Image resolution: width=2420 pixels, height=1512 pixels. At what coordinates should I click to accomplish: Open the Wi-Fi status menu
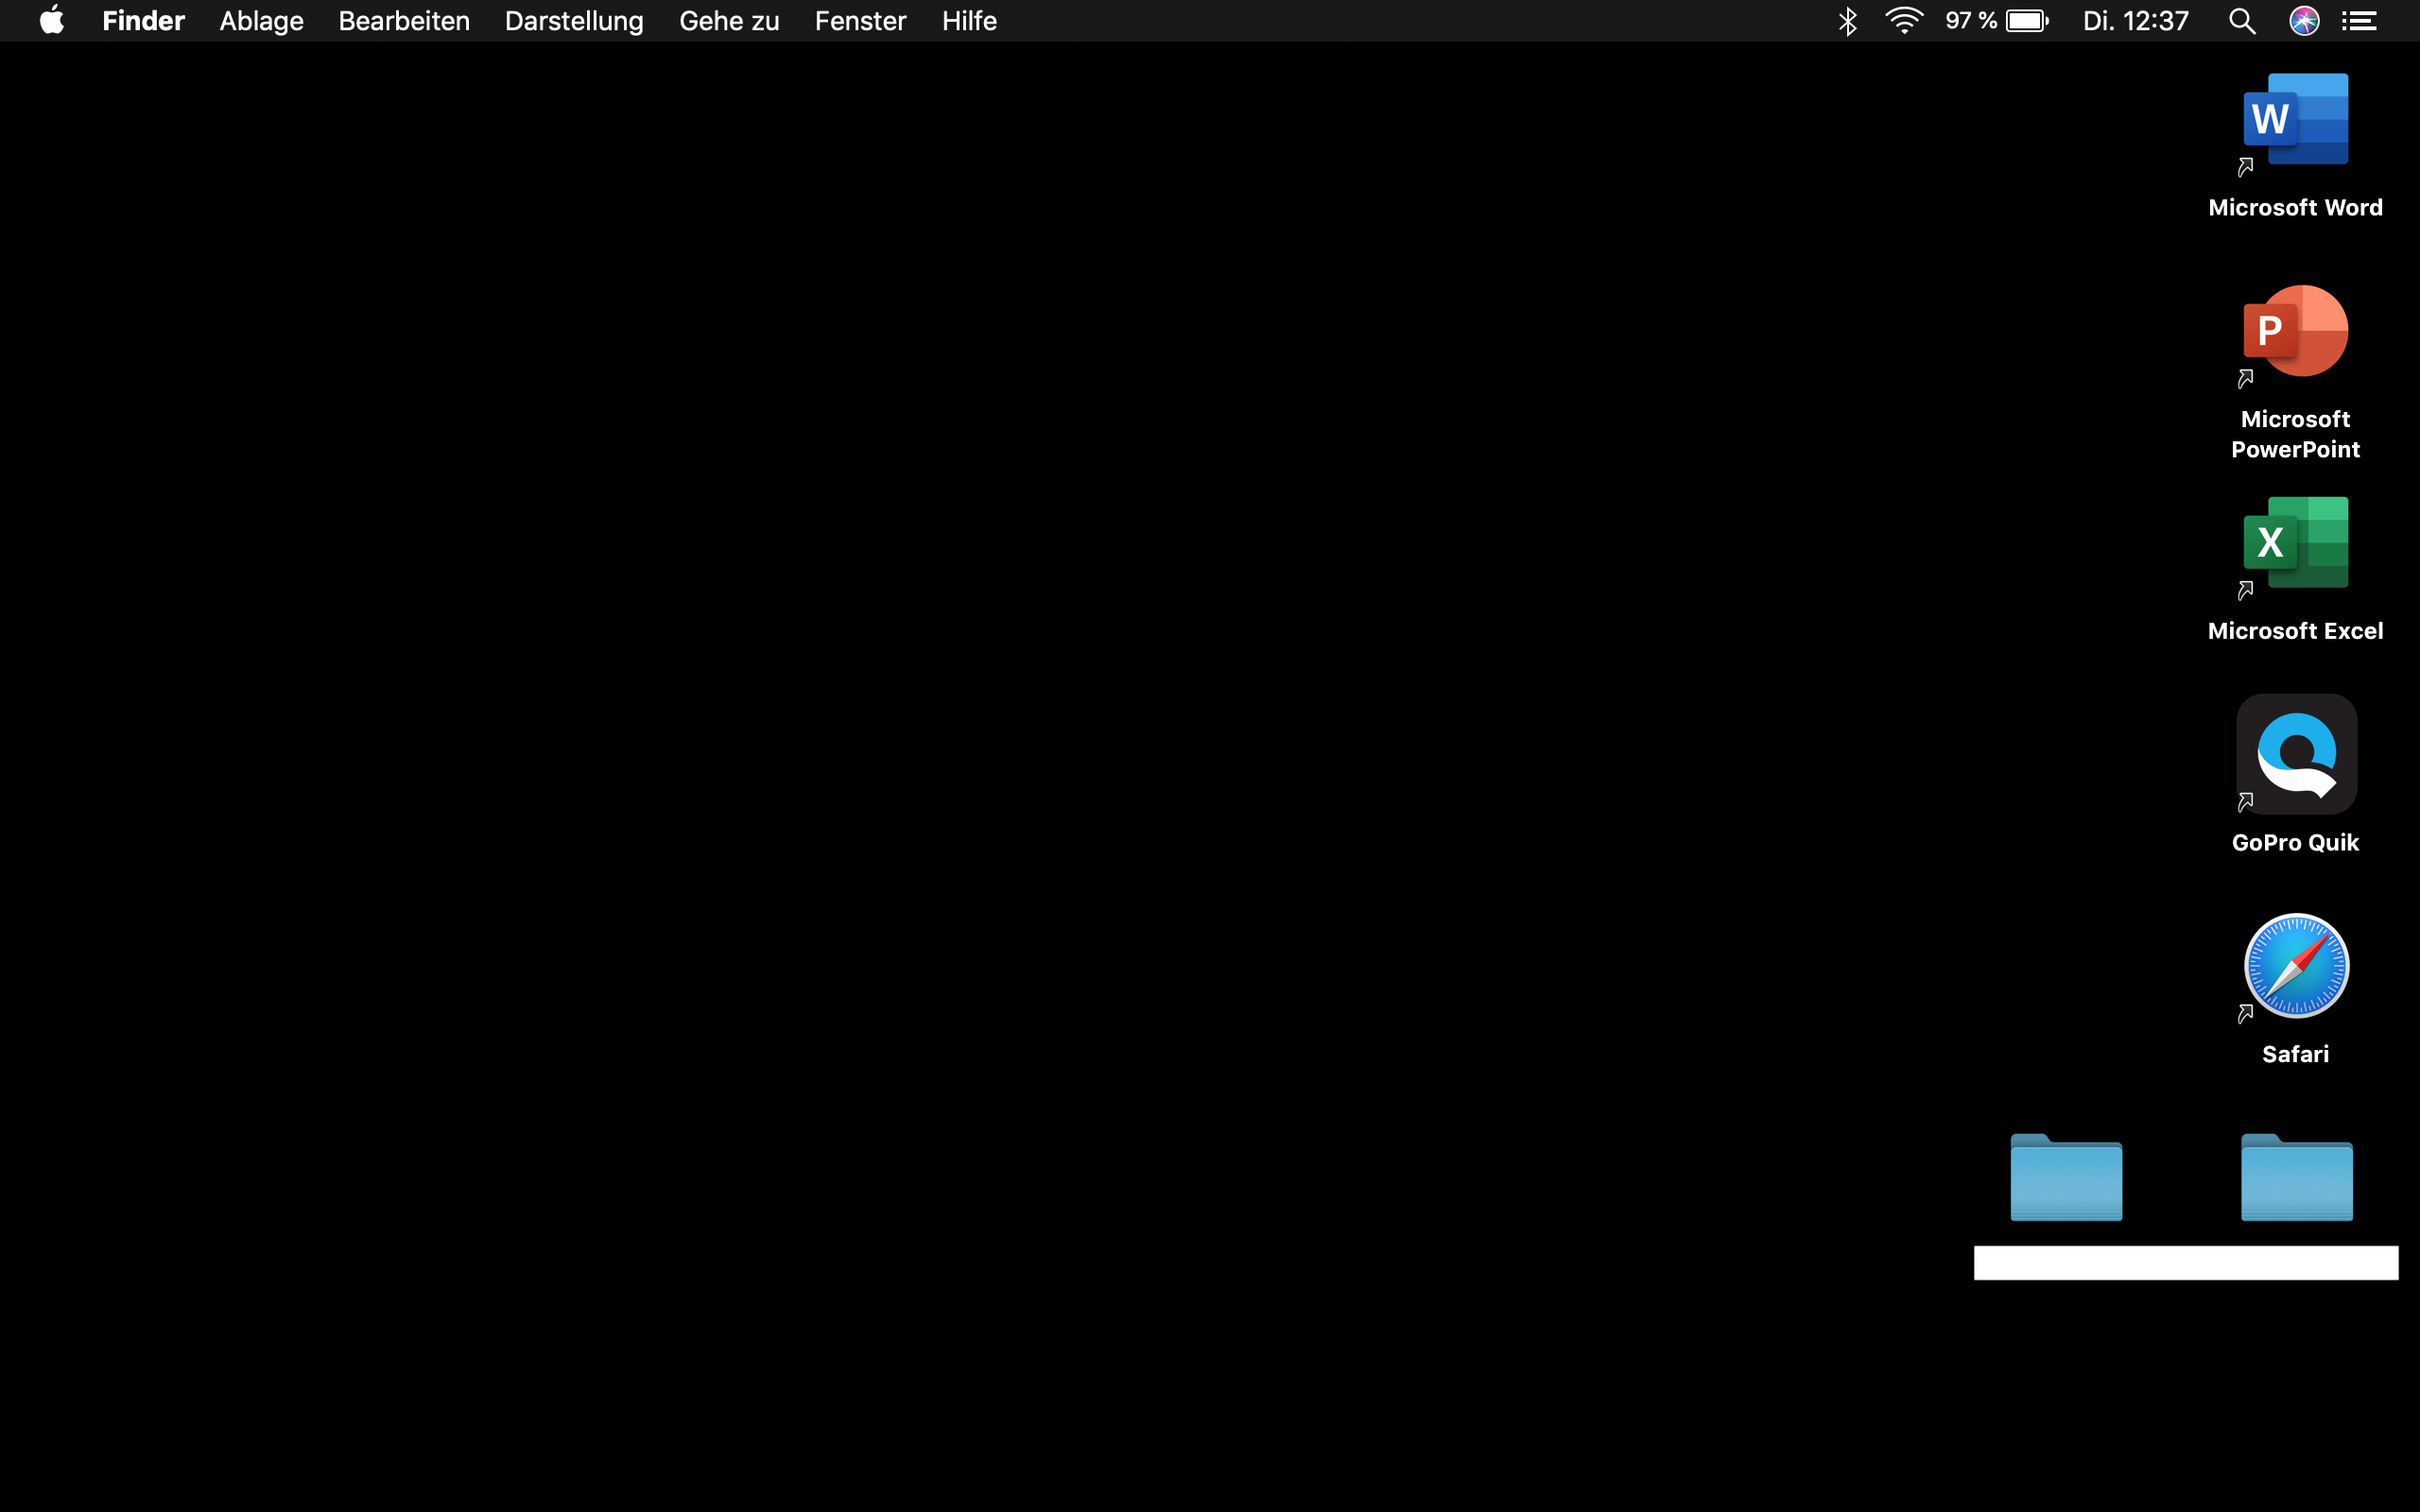1904,21
